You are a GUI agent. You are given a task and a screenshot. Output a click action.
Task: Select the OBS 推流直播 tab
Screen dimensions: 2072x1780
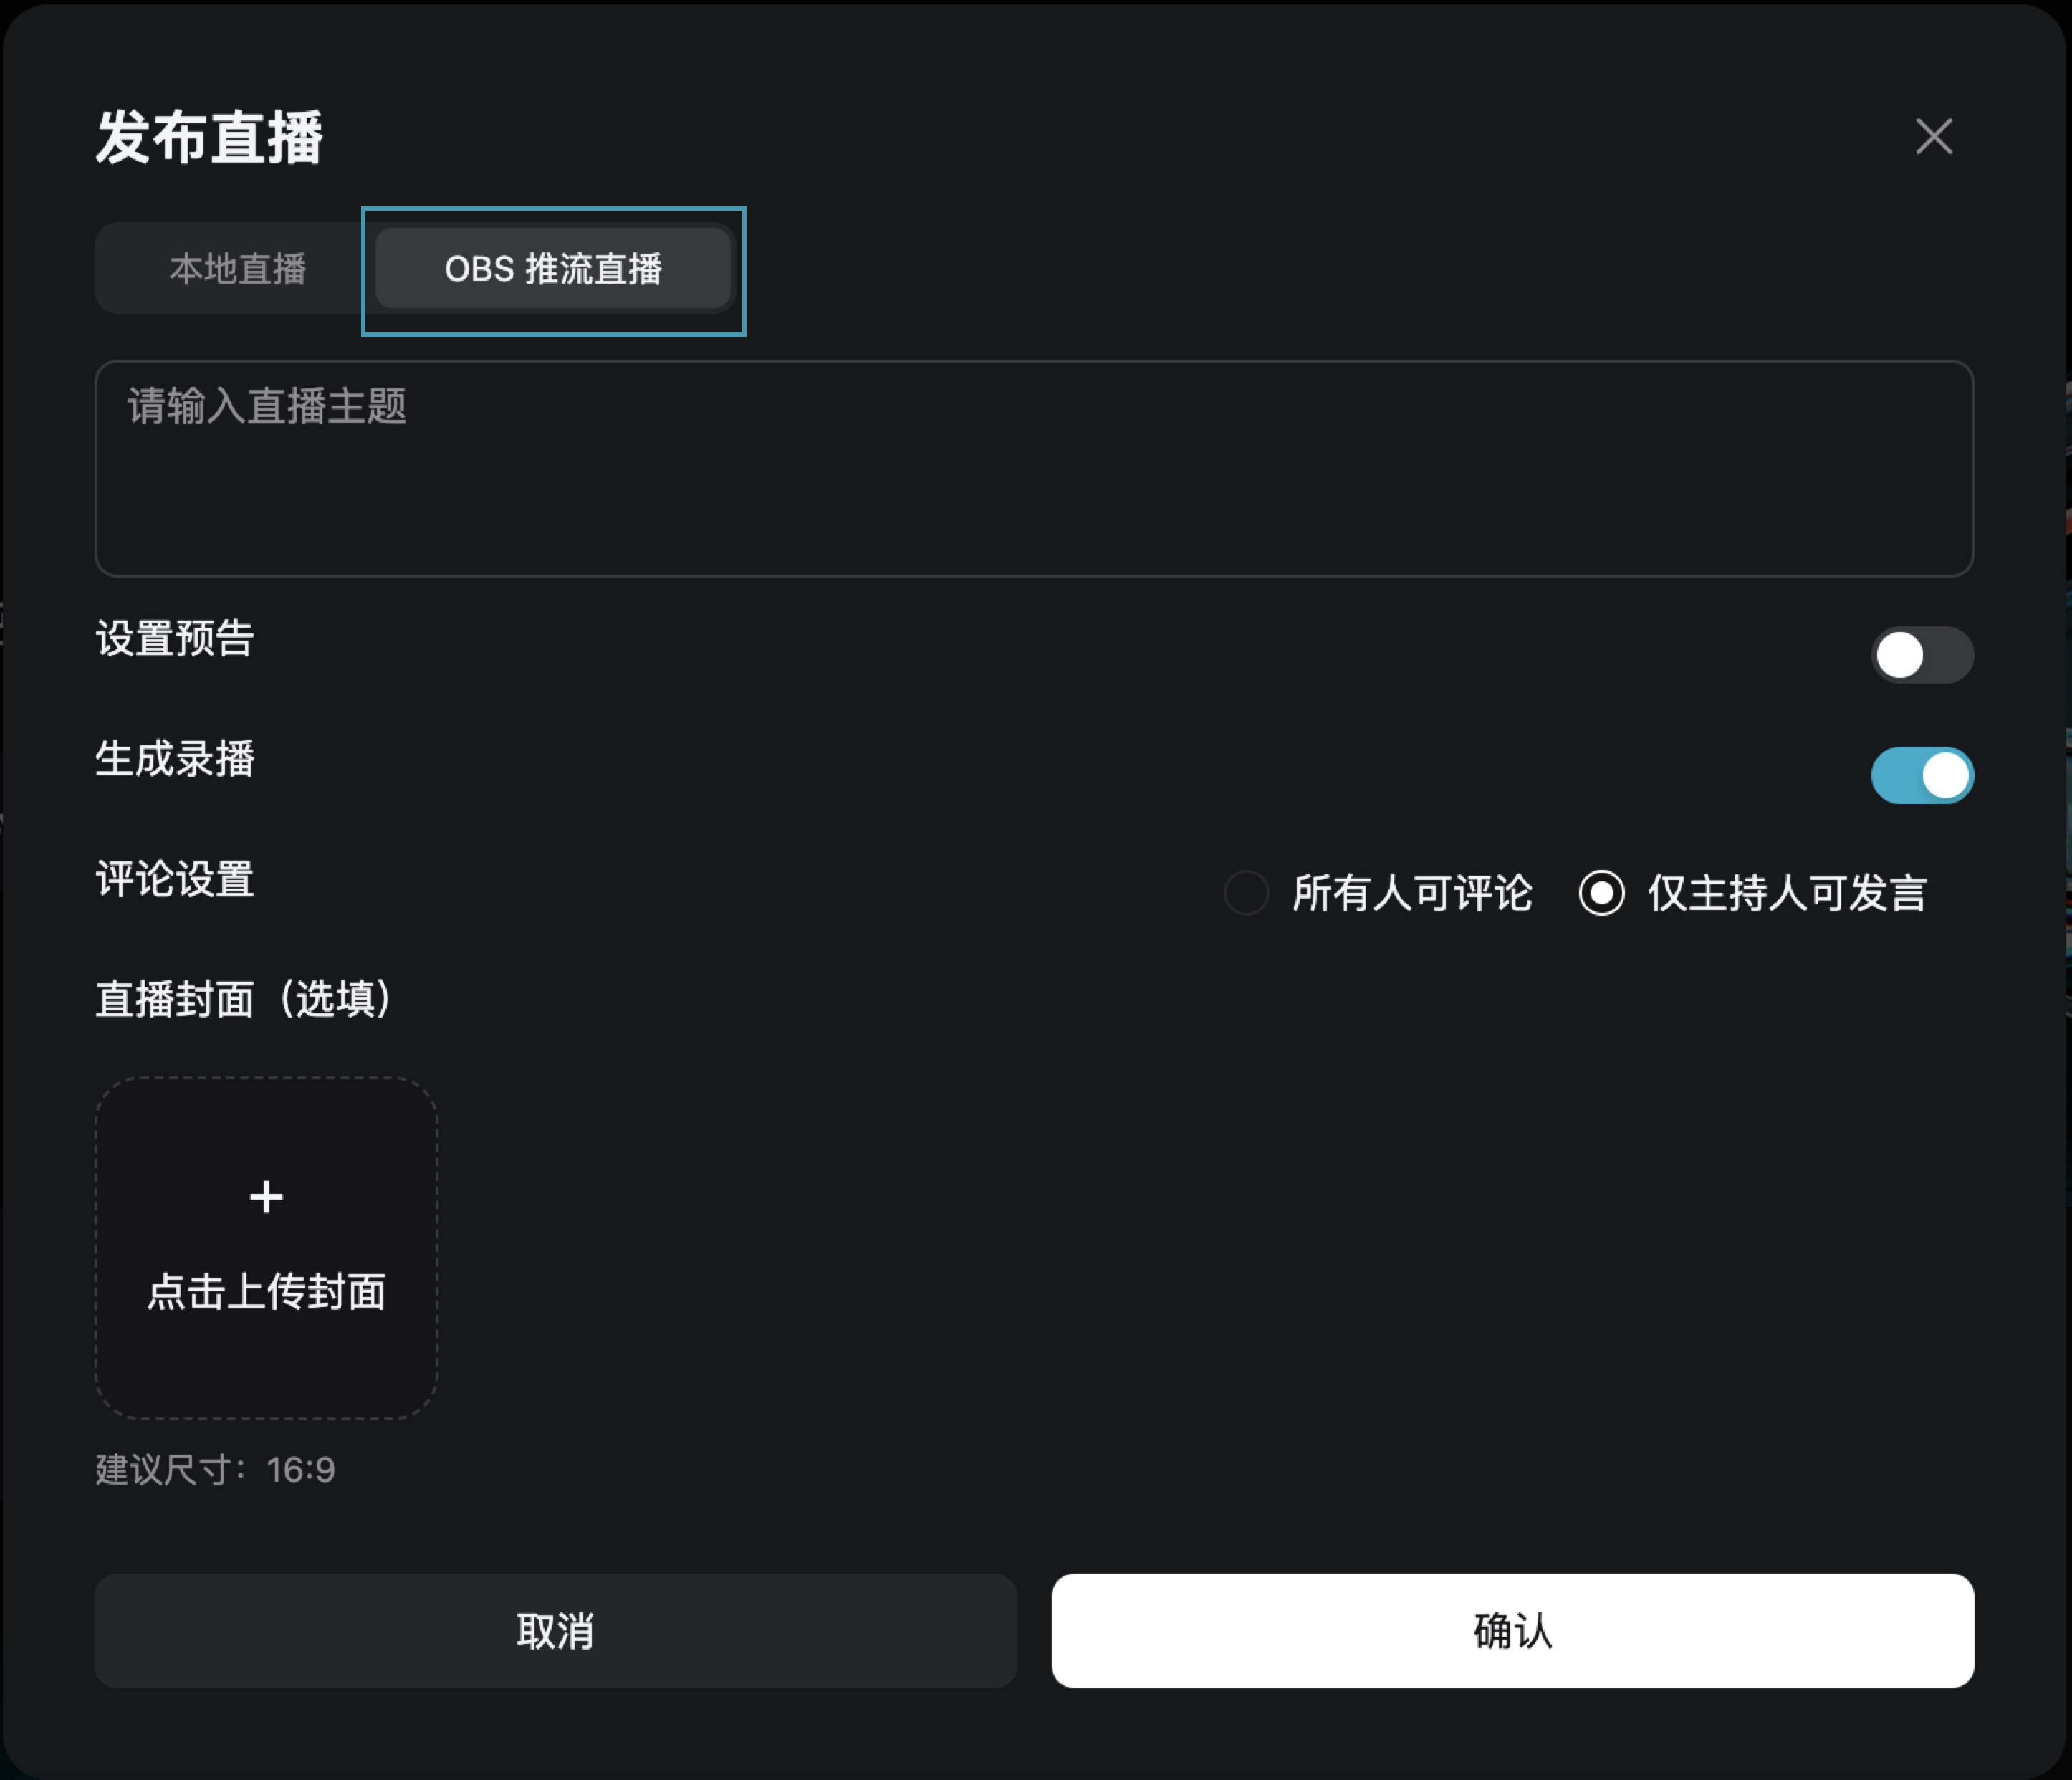click(x=553, y=269)
